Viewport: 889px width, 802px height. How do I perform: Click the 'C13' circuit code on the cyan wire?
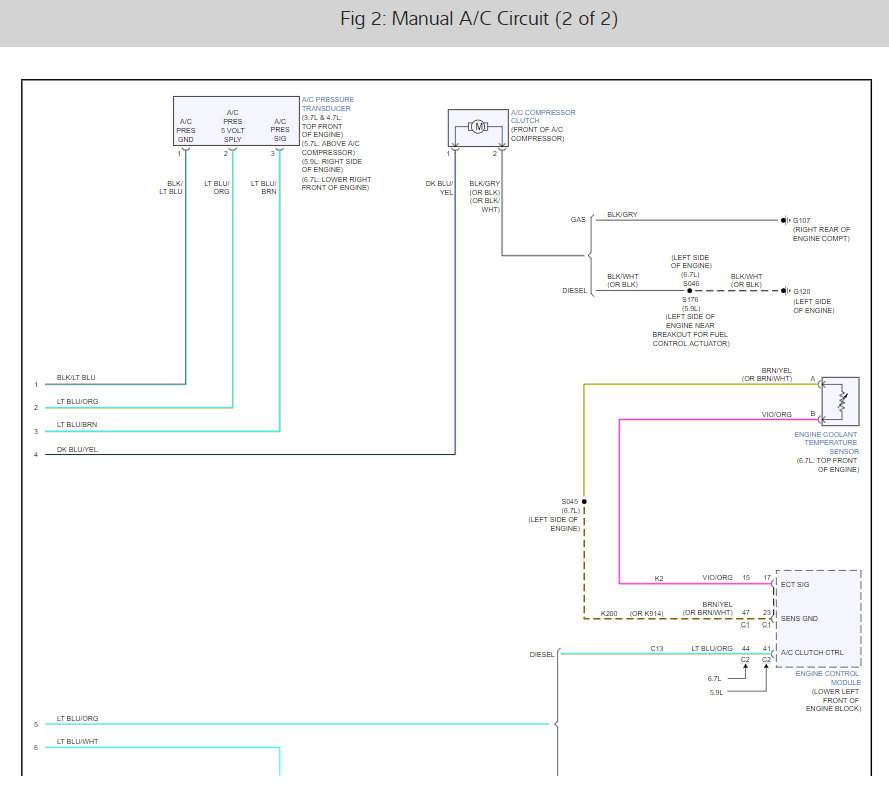[657, 648]
